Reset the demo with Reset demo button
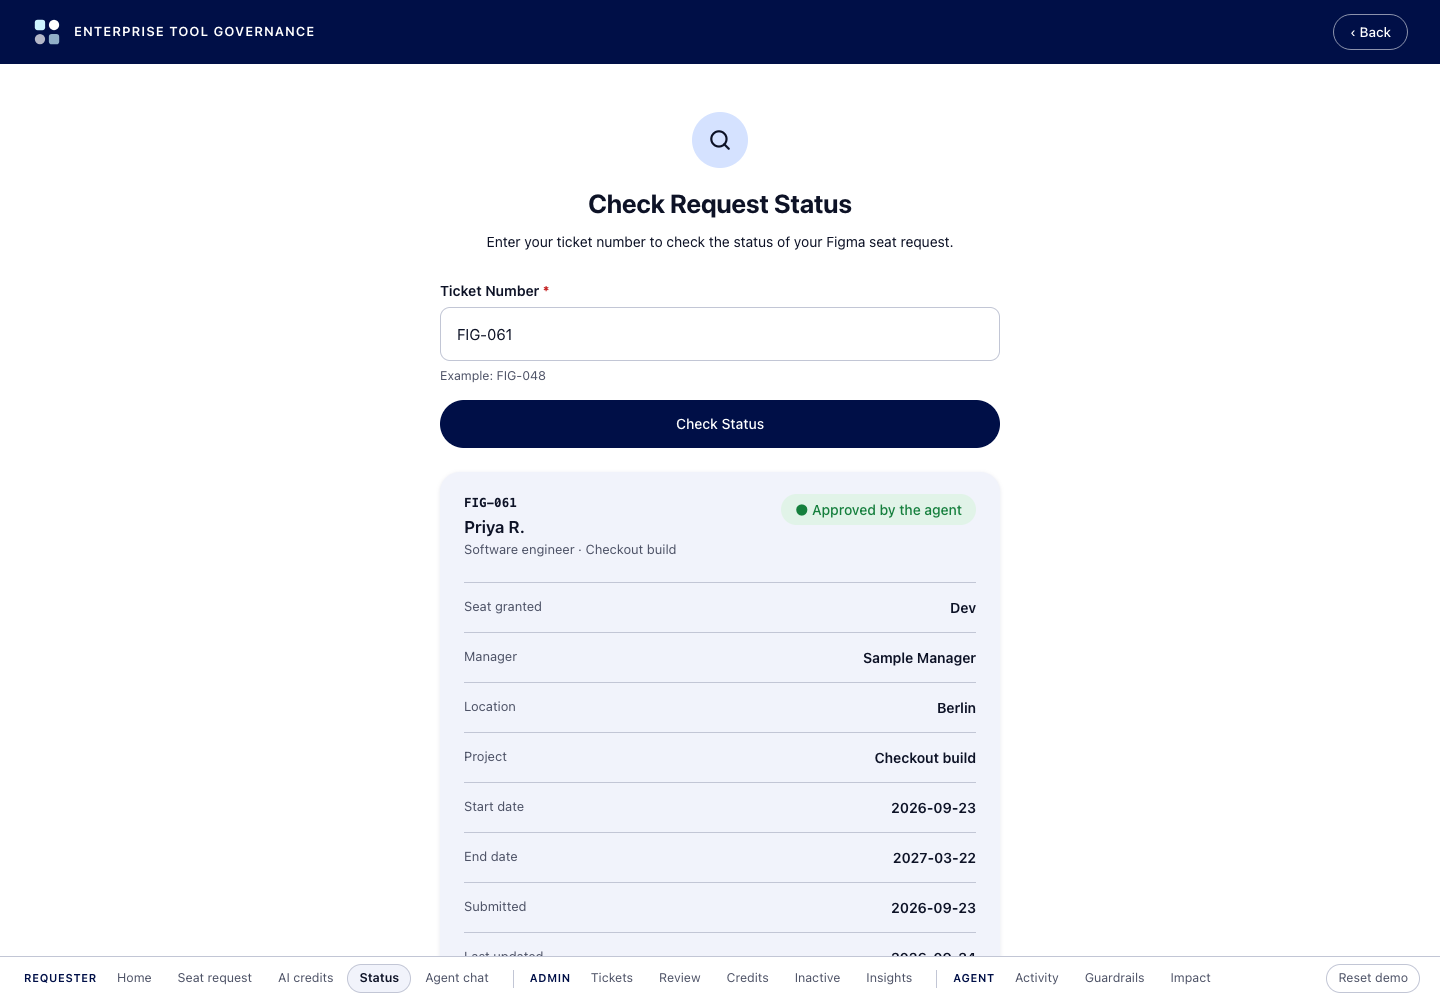The image size is (1440, 1000). pyautogui.click(x=1373, y=978)
